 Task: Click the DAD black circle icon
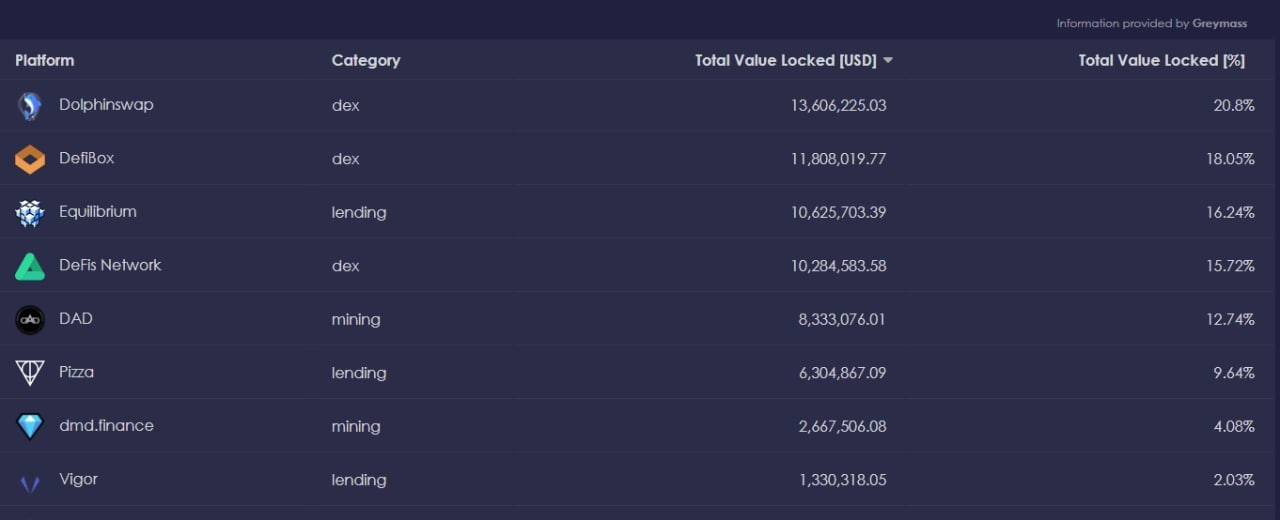(x=30, y=320)
